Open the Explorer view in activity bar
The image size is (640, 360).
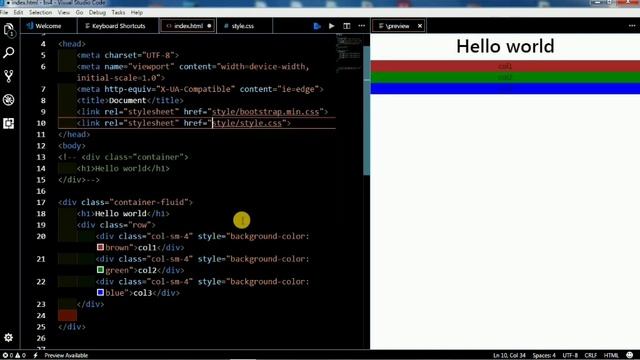(x=9, y=30)
